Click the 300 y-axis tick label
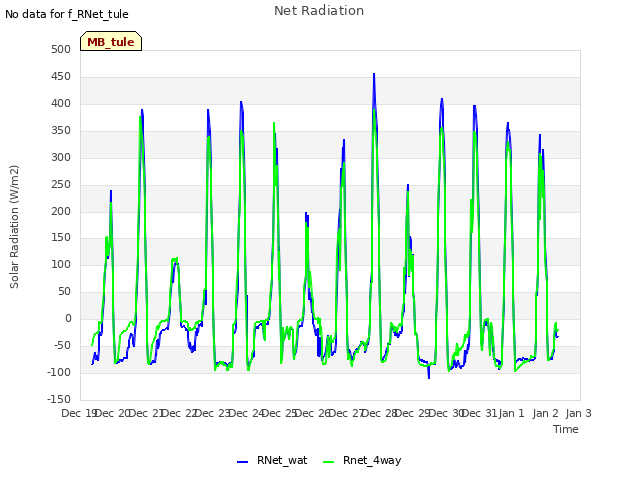 tap(61, 157)
